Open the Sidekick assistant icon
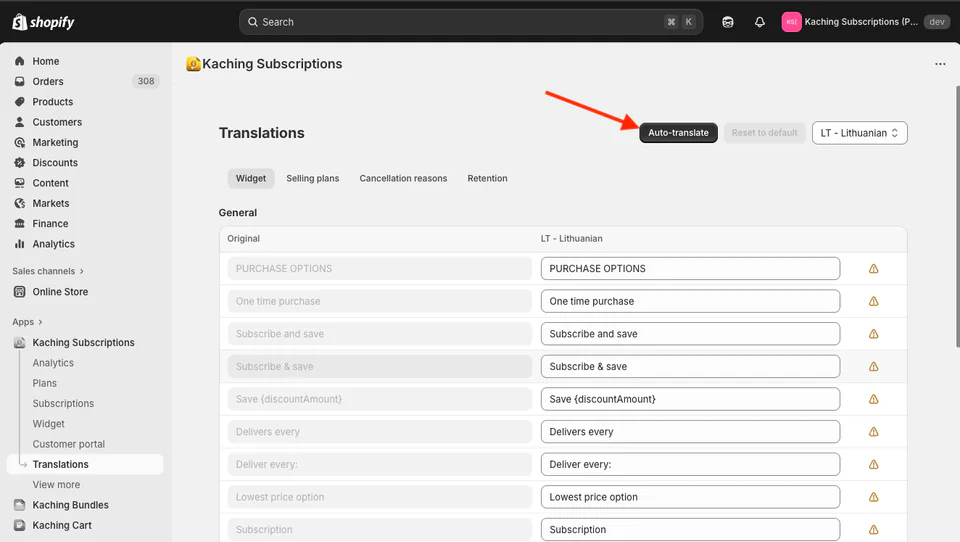This screenshot has height=542, width=960. pos(727,22)
